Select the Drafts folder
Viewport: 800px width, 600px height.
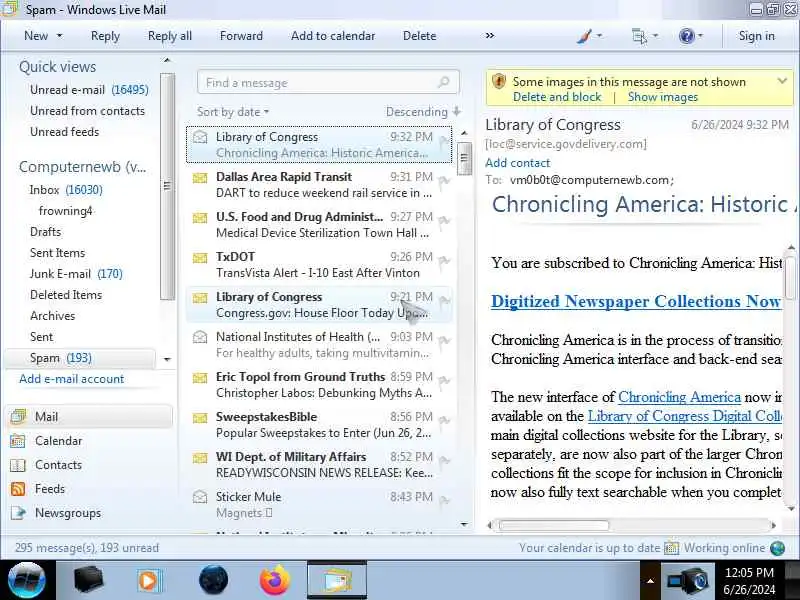45,232
